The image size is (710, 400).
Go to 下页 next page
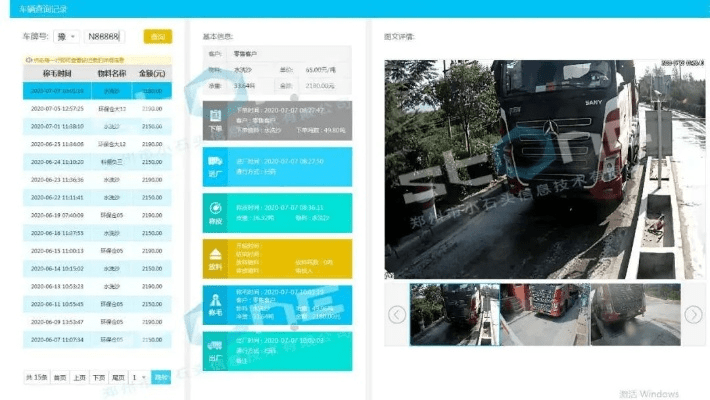[99, 377]
